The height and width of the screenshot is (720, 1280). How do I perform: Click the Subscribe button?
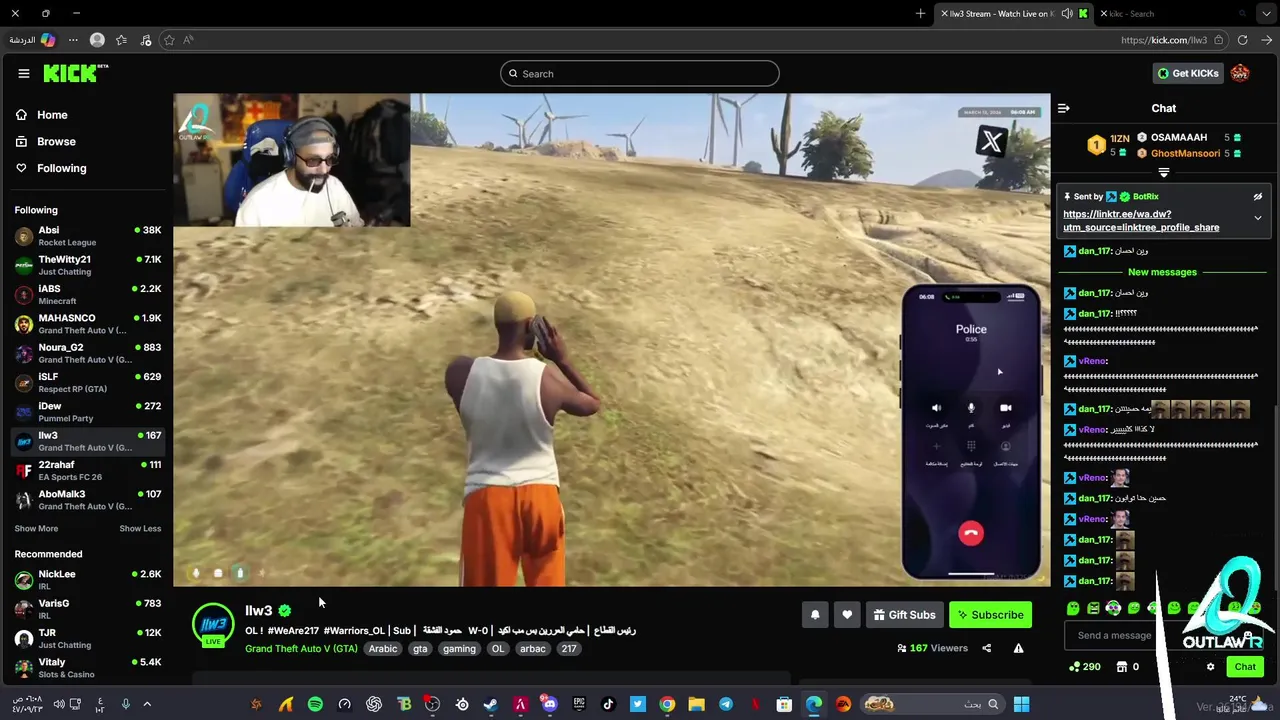pyautogui.click(x=990, y=615)
